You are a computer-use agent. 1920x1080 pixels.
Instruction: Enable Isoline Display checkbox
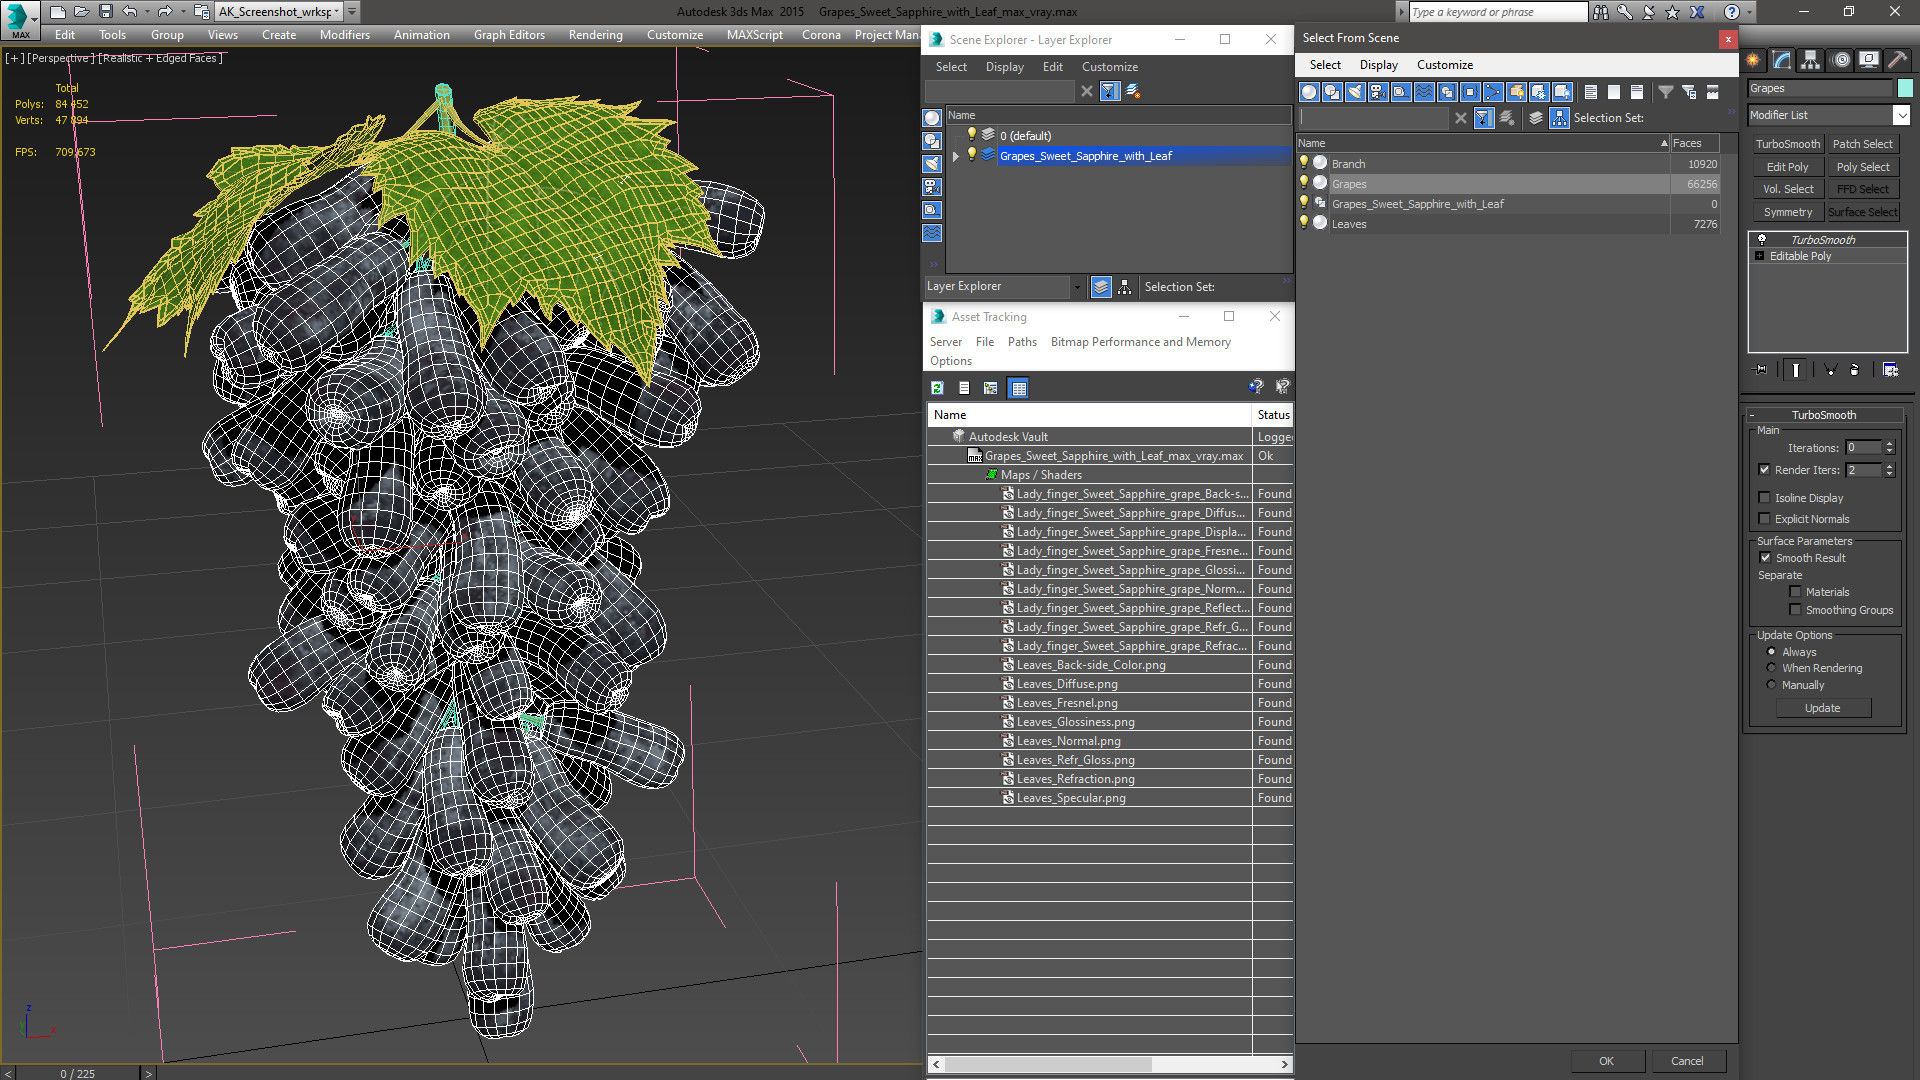(x=1764, y=498)
